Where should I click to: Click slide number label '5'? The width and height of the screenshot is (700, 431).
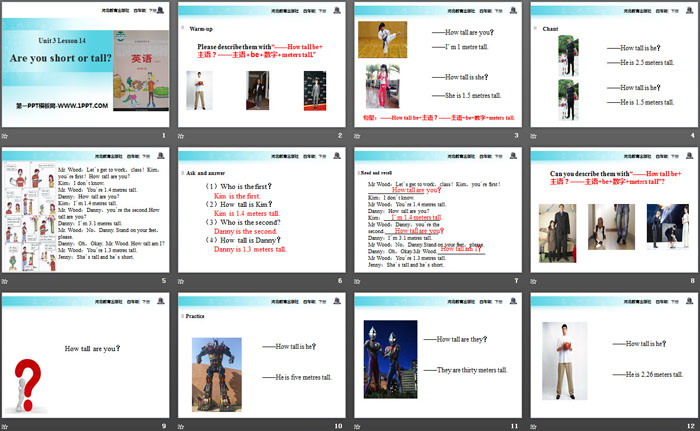[164, 280]
